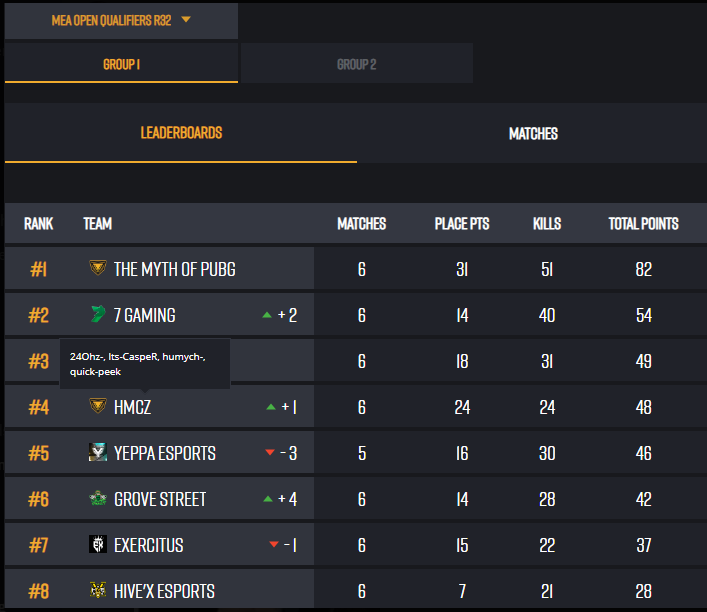Viewport: 707px width, 612px height.
Task: Open the Matches tab
Action: (533, 133)
